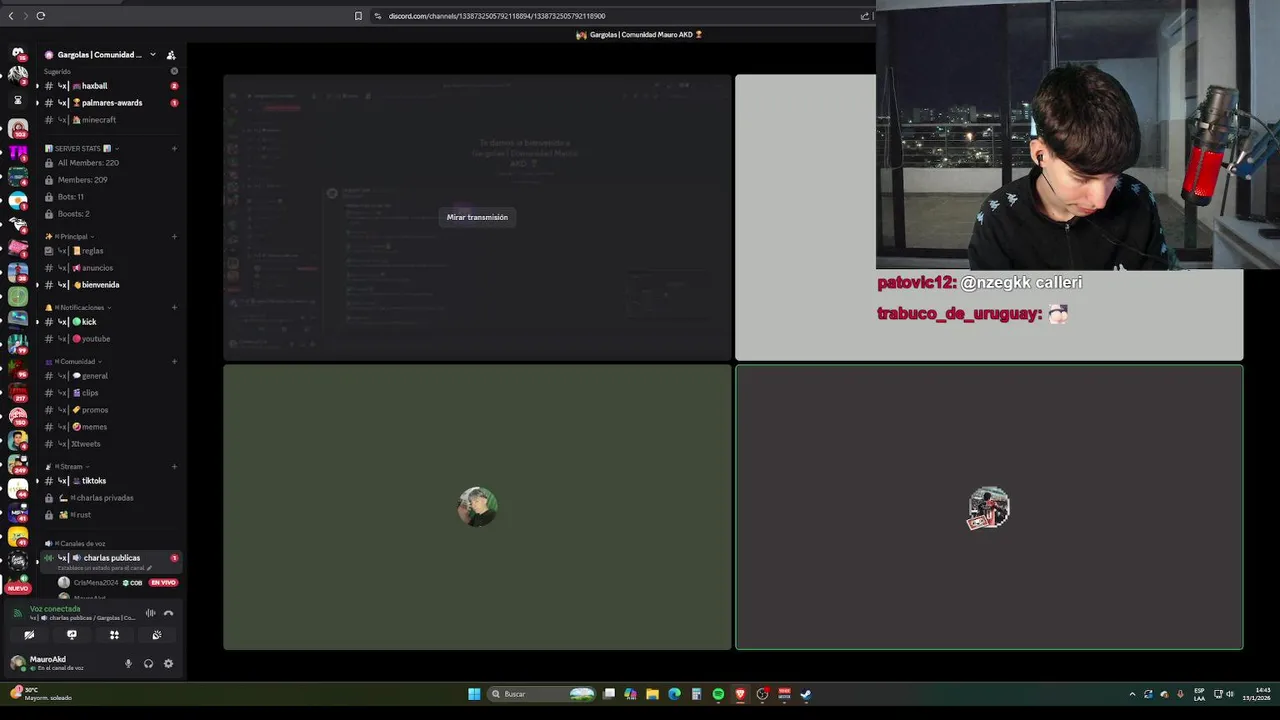This screenshot has width=1280, height=720.
Task: Click the taskbar Buscar search box
Action: point(543,694)
